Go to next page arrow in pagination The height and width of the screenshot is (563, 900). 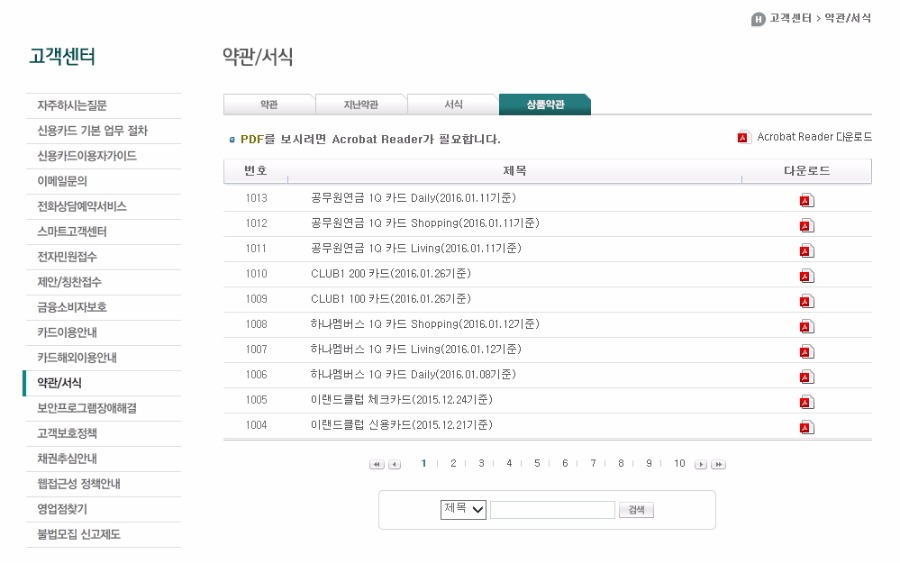(x=700, y=465)
